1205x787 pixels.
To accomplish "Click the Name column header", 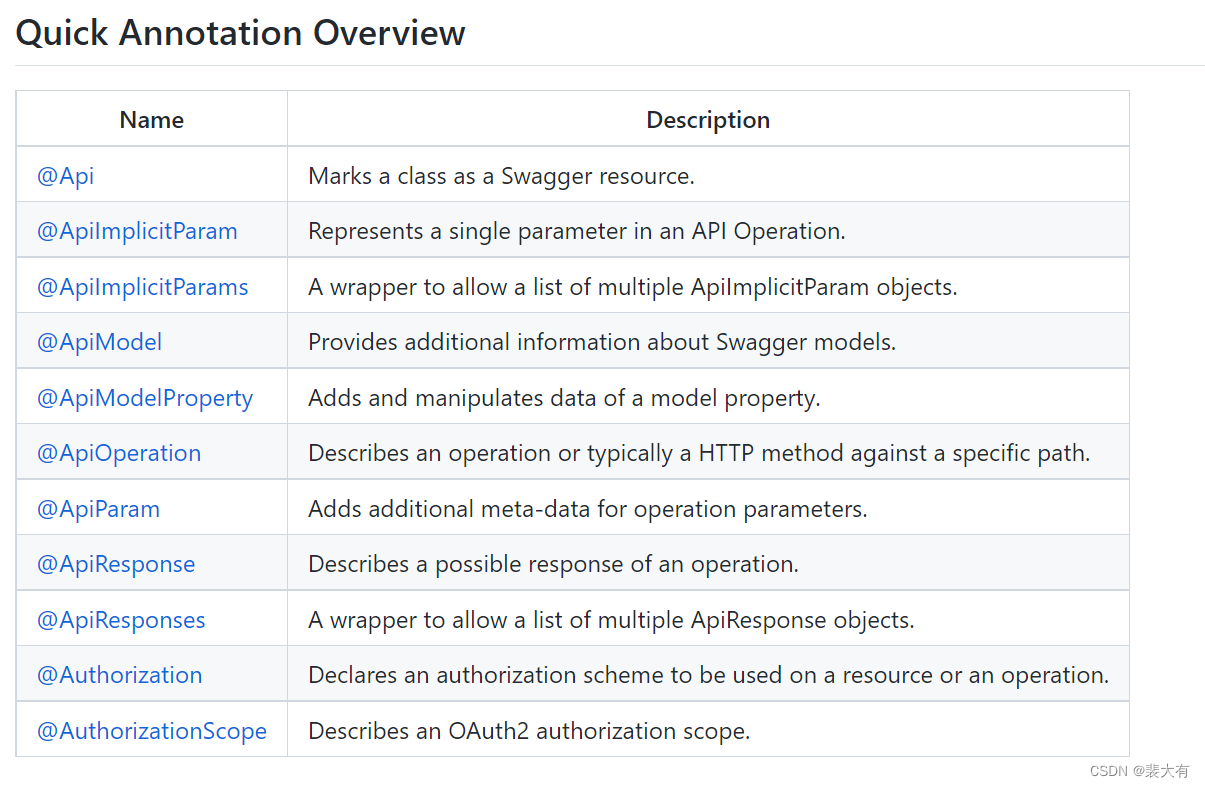I will tap(151, 119).
